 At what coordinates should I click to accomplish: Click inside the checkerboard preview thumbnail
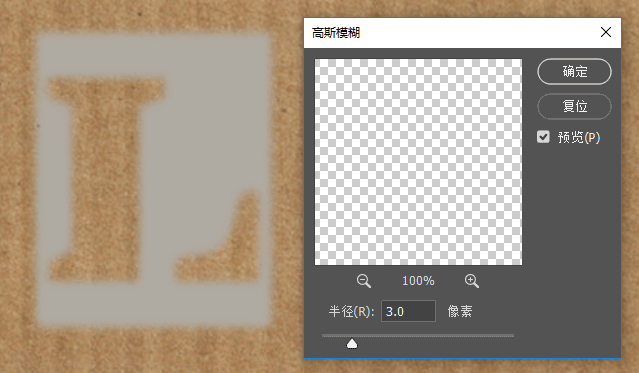pyautogui.click(x=418, y=162)
